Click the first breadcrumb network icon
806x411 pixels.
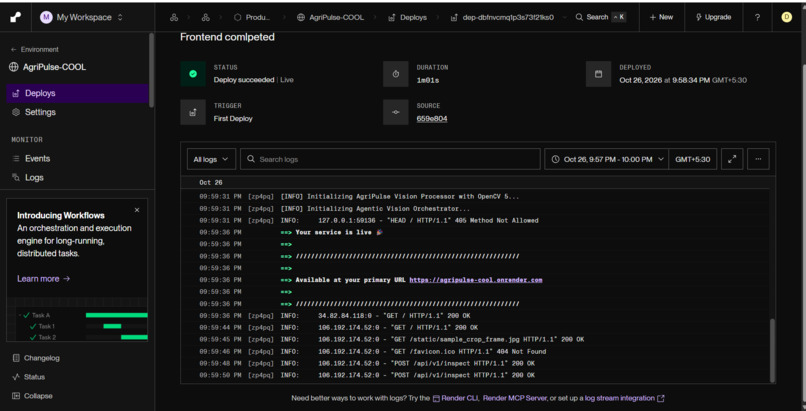point(174,17)
